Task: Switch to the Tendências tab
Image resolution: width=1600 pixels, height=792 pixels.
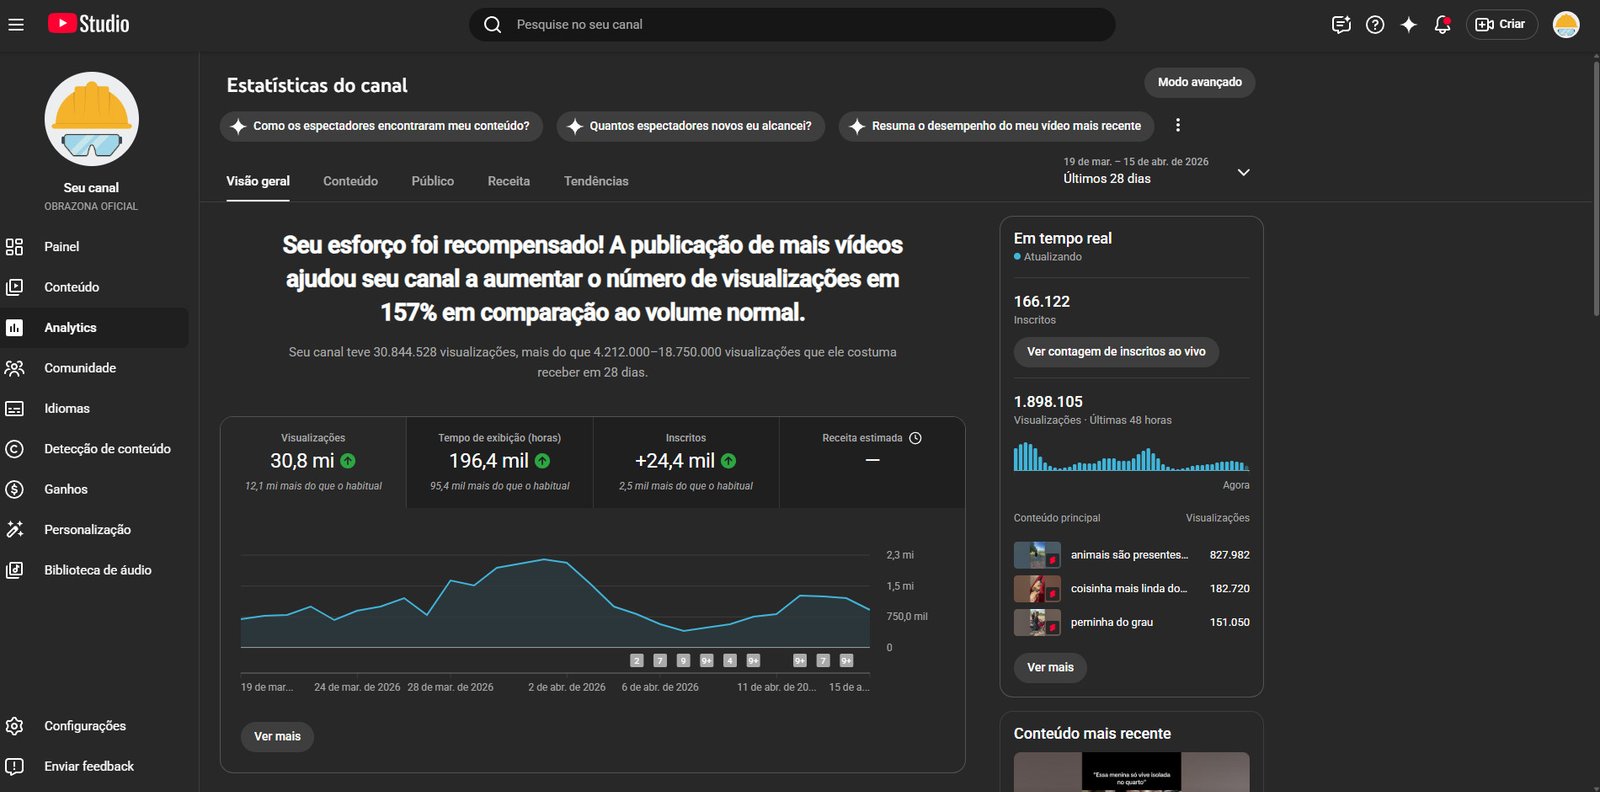Action: point(596,181)
